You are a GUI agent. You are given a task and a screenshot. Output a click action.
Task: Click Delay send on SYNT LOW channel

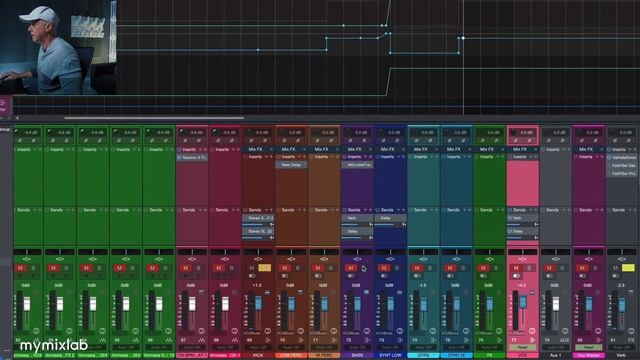[390, 218]
